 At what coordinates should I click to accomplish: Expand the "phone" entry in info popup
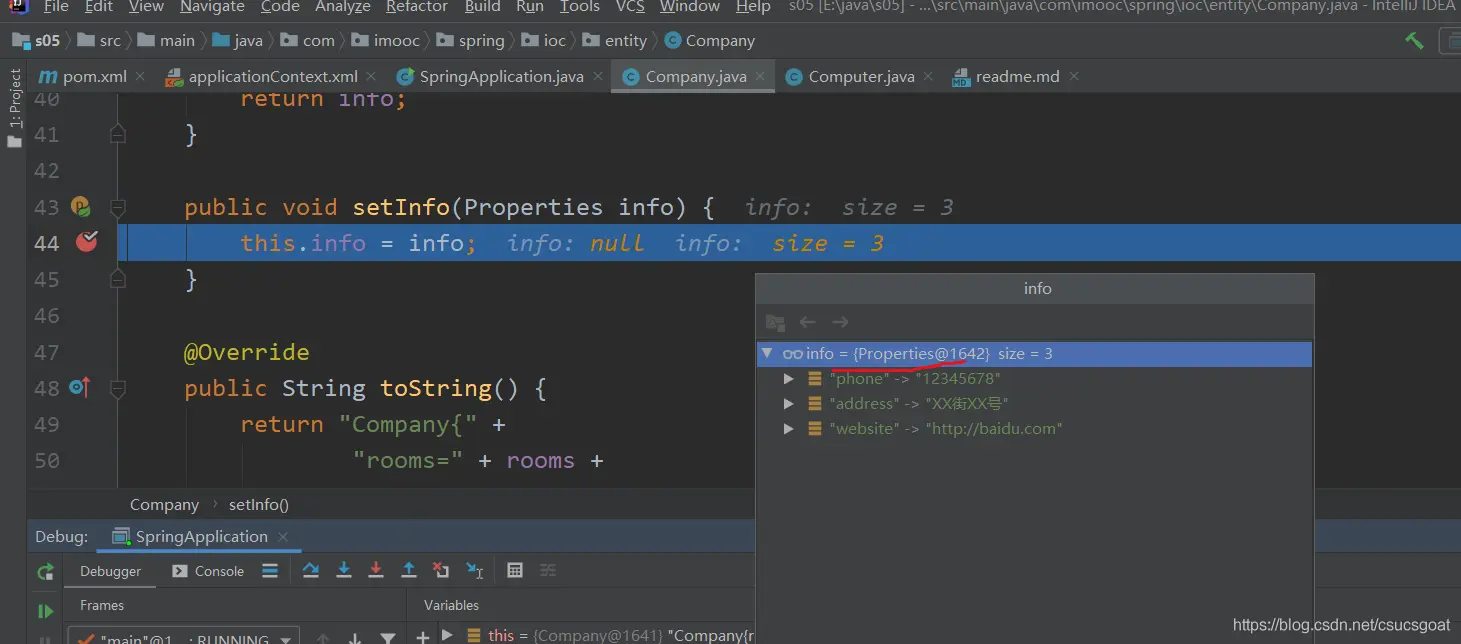[x=789, y=379]
